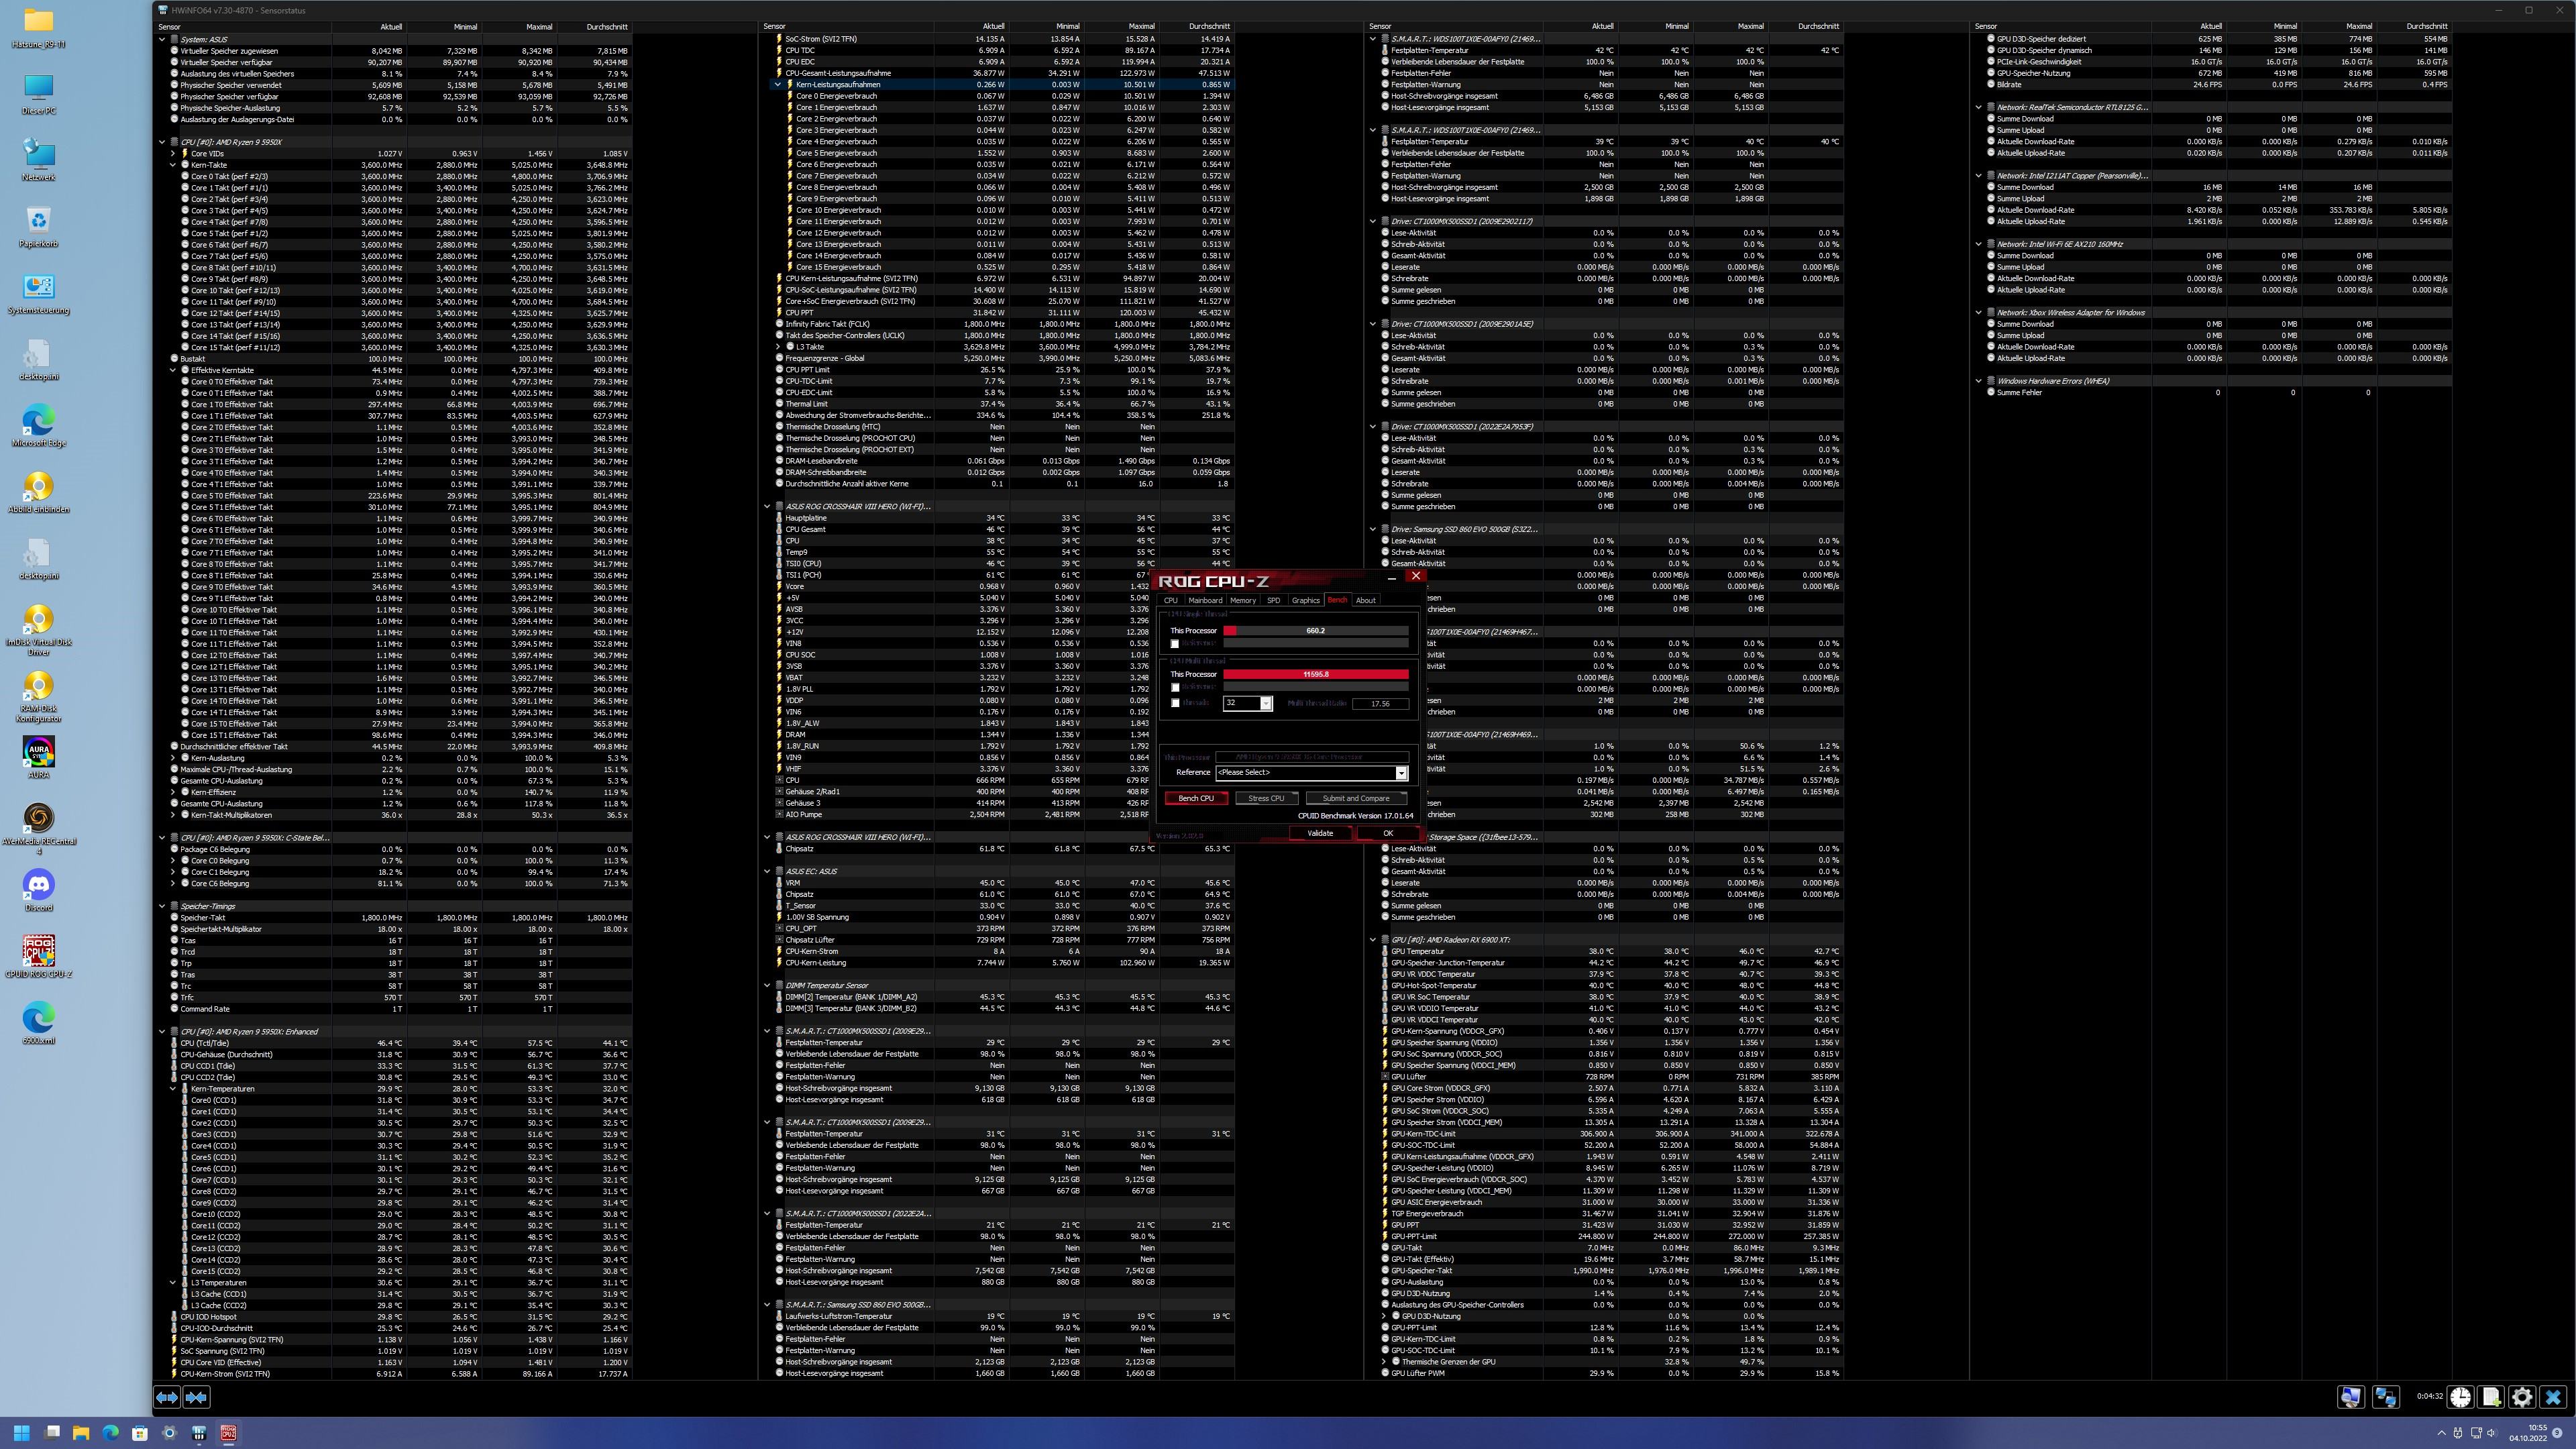Select the RAM-Disk Konfigurator desktop icon

(38, 696)
